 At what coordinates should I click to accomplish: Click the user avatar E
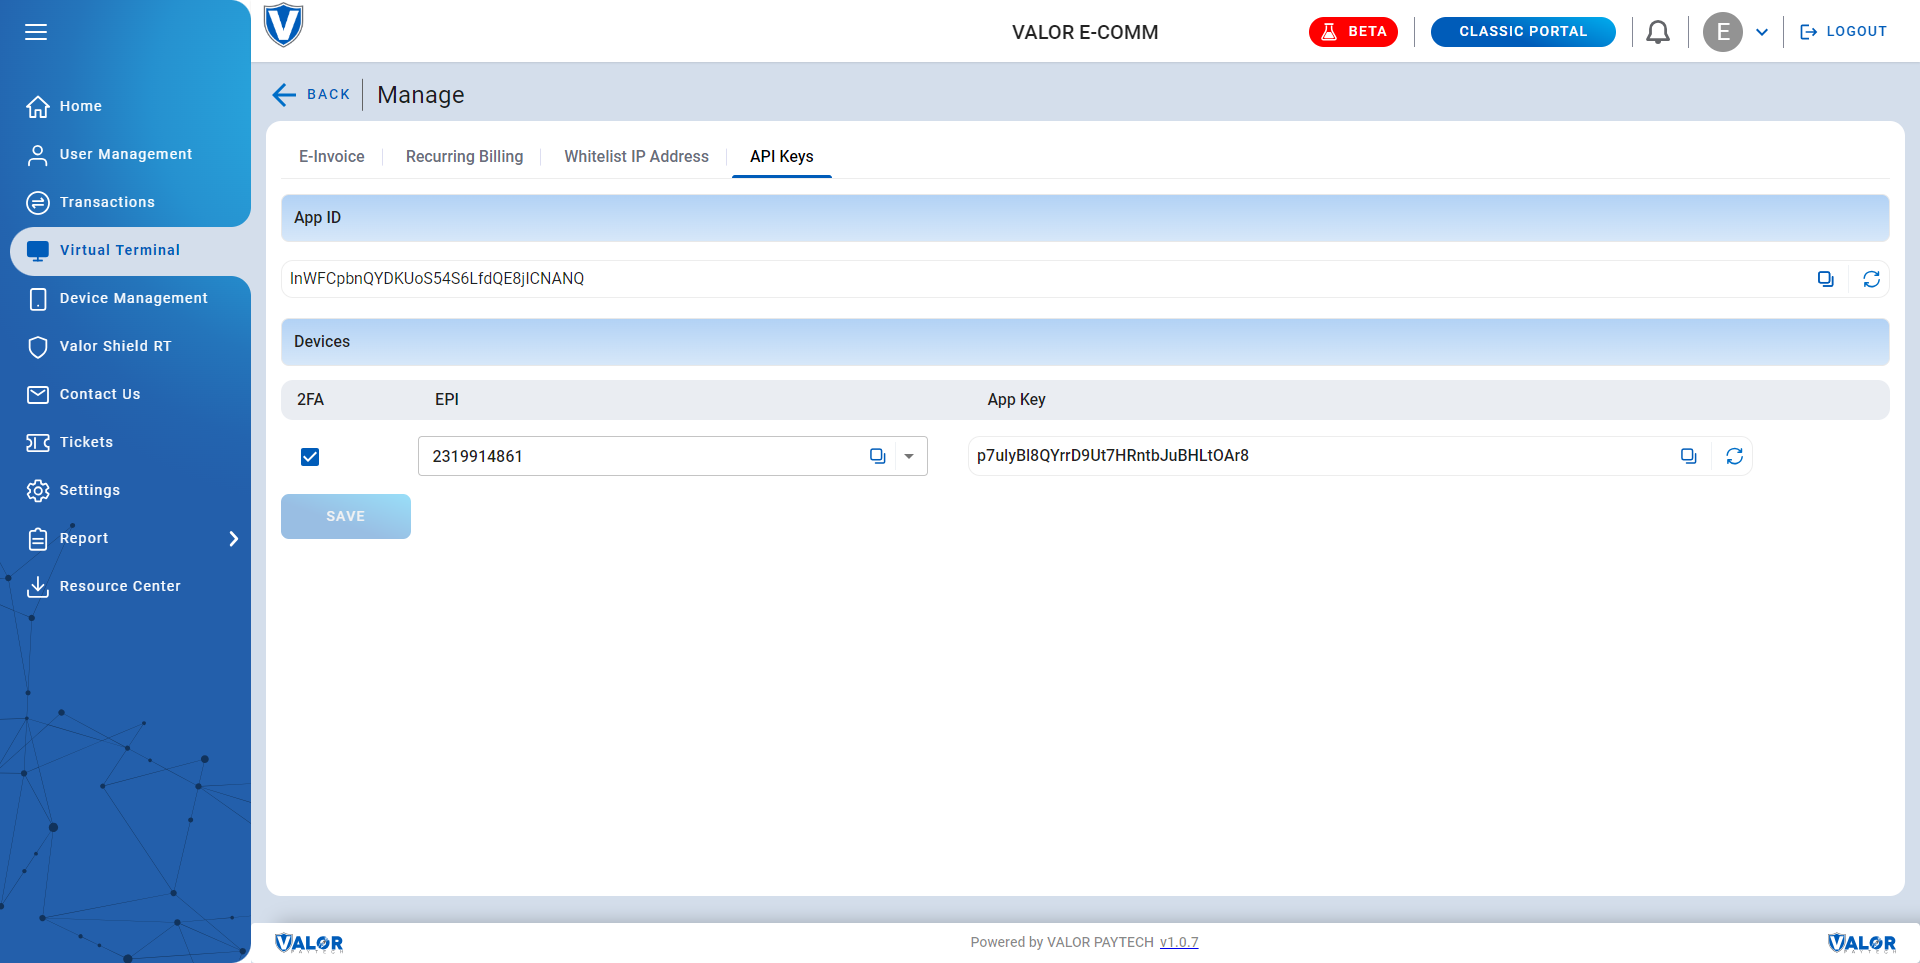(x=1723, y=32)
